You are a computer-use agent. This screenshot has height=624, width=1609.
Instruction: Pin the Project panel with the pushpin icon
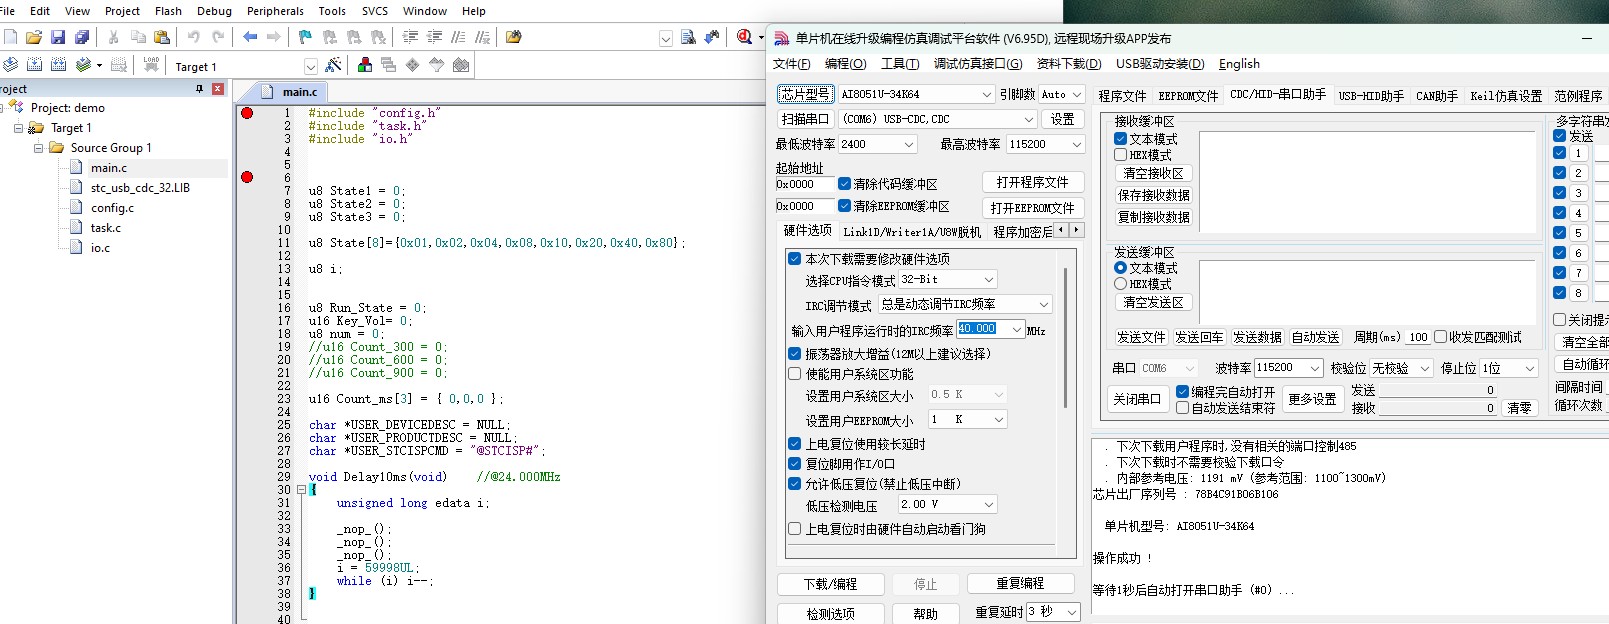pyautogui.click(x=199, y=89)
